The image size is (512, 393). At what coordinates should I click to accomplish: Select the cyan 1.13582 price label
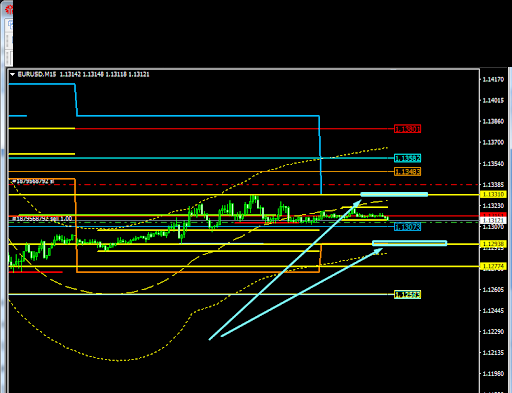407,158
